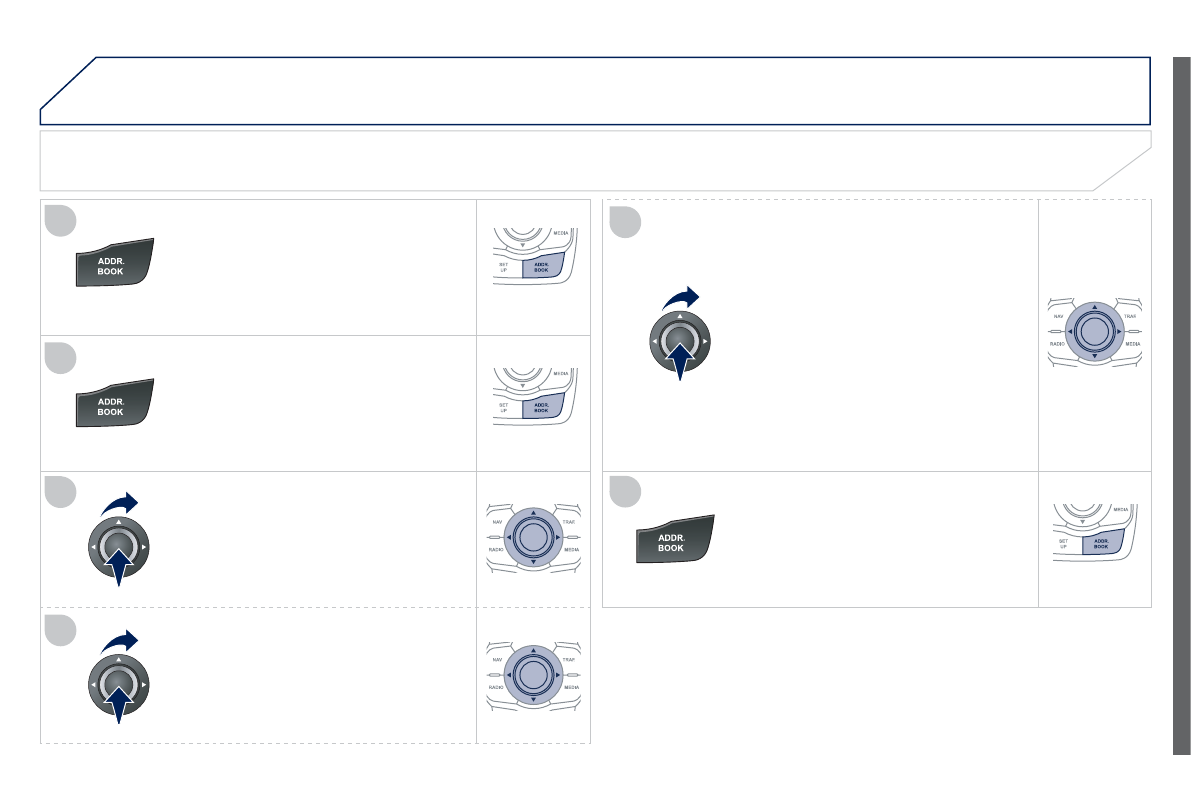Click SET UP in the first step's console diagram
This screenshot has height=794, width=1191.
504,267
